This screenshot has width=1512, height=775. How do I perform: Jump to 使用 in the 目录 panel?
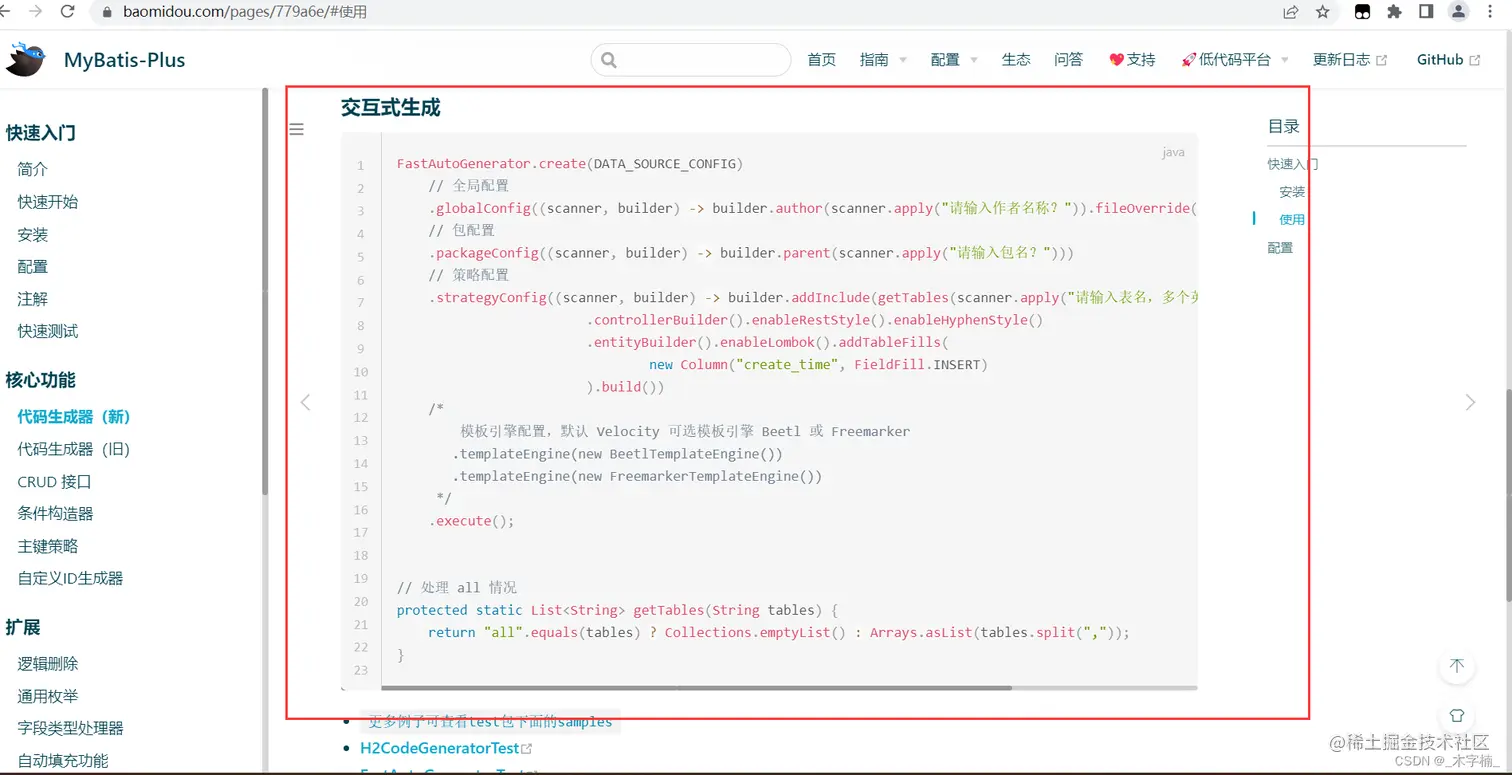point(1292,220)
